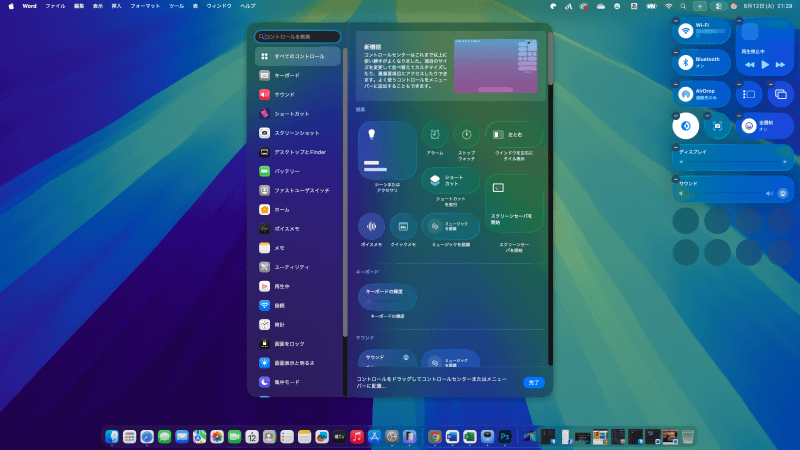Image resolution: width=800 pixels, height=450 pixels.
Task: Select the バッテリー category in sidebar
Action: 297,171
